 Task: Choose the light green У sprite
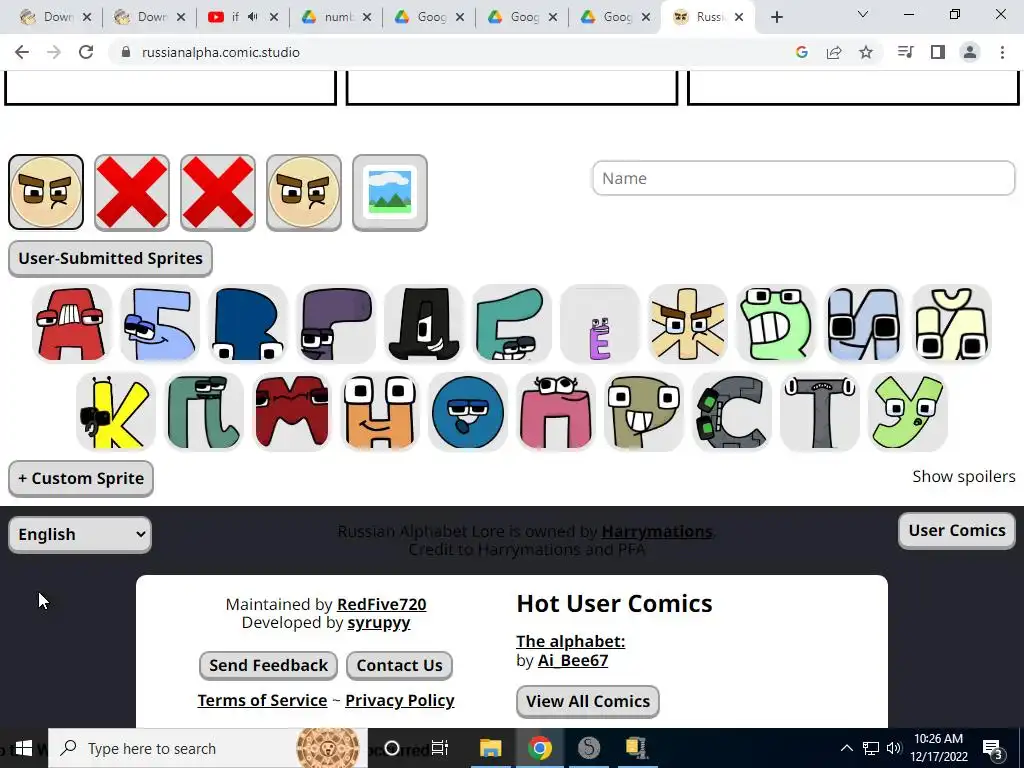pyautogui.click(x=908, y=411)
